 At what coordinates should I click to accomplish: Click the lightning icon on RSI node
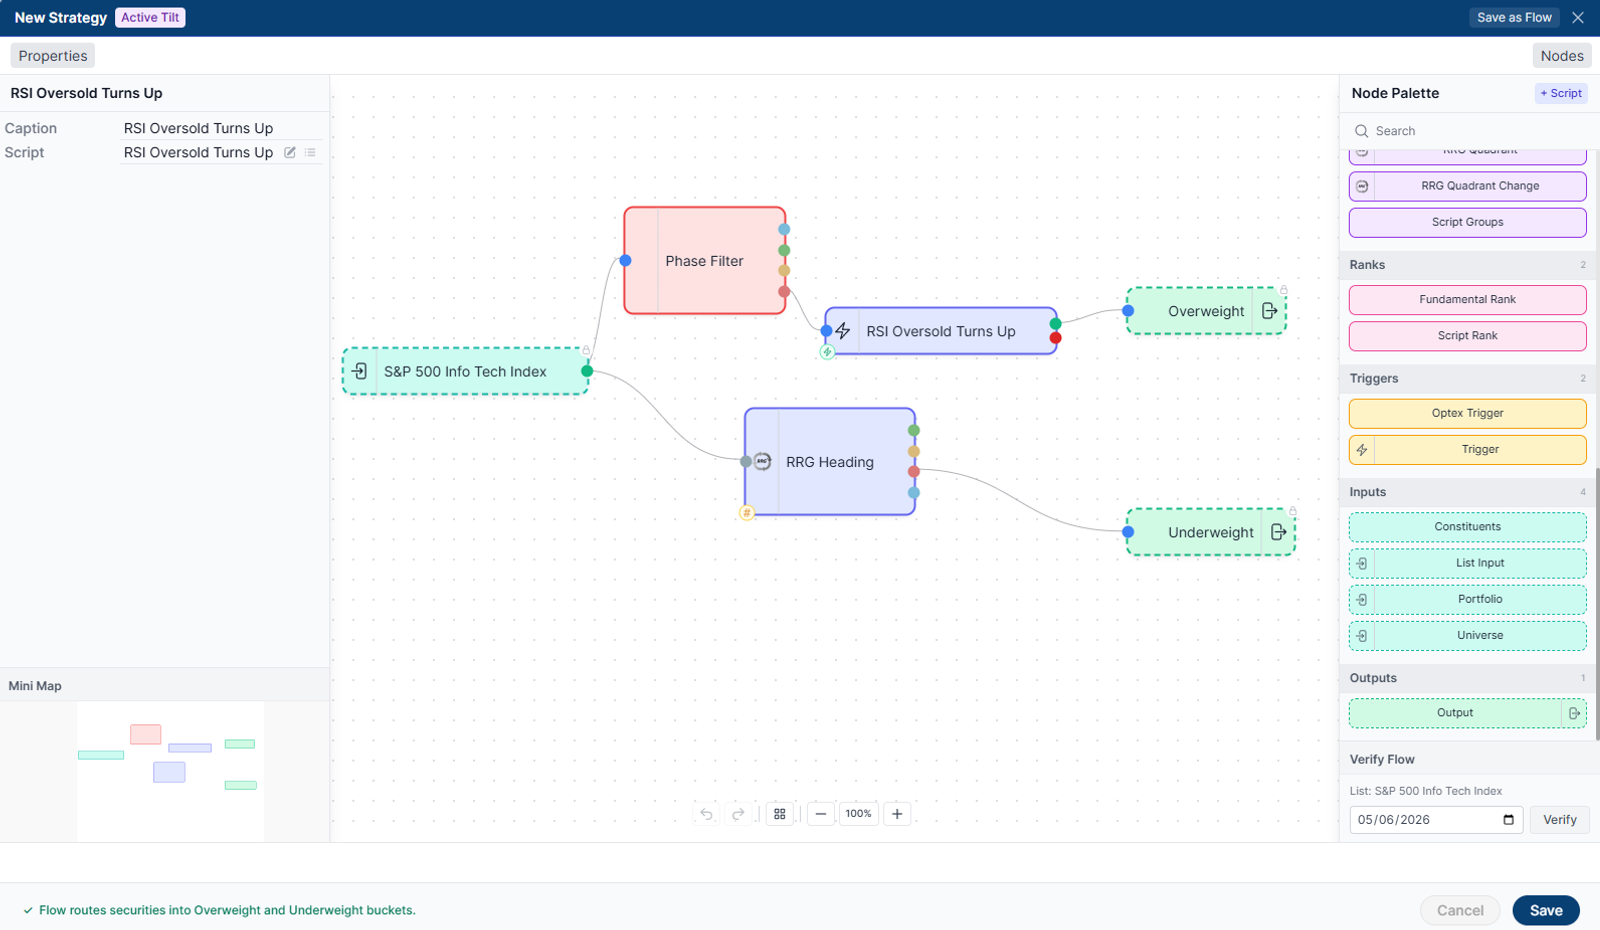point(843,331)
